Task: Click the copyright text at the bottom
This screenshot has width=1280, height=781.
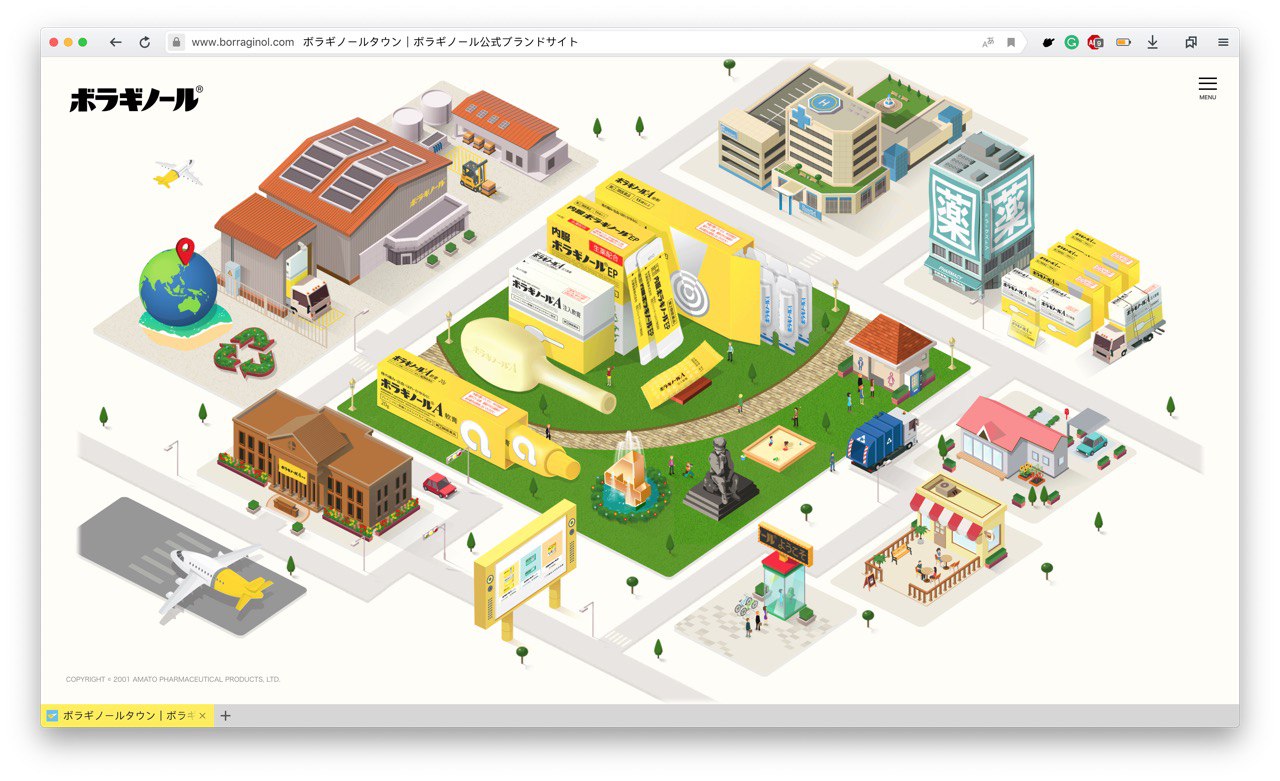Action: click(x=173, y=679)
